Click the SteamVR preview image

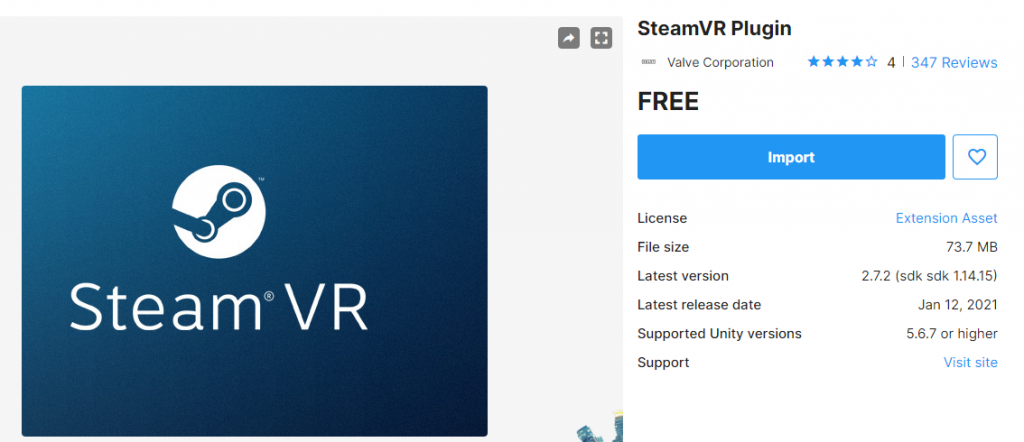(x=255, y=260)
